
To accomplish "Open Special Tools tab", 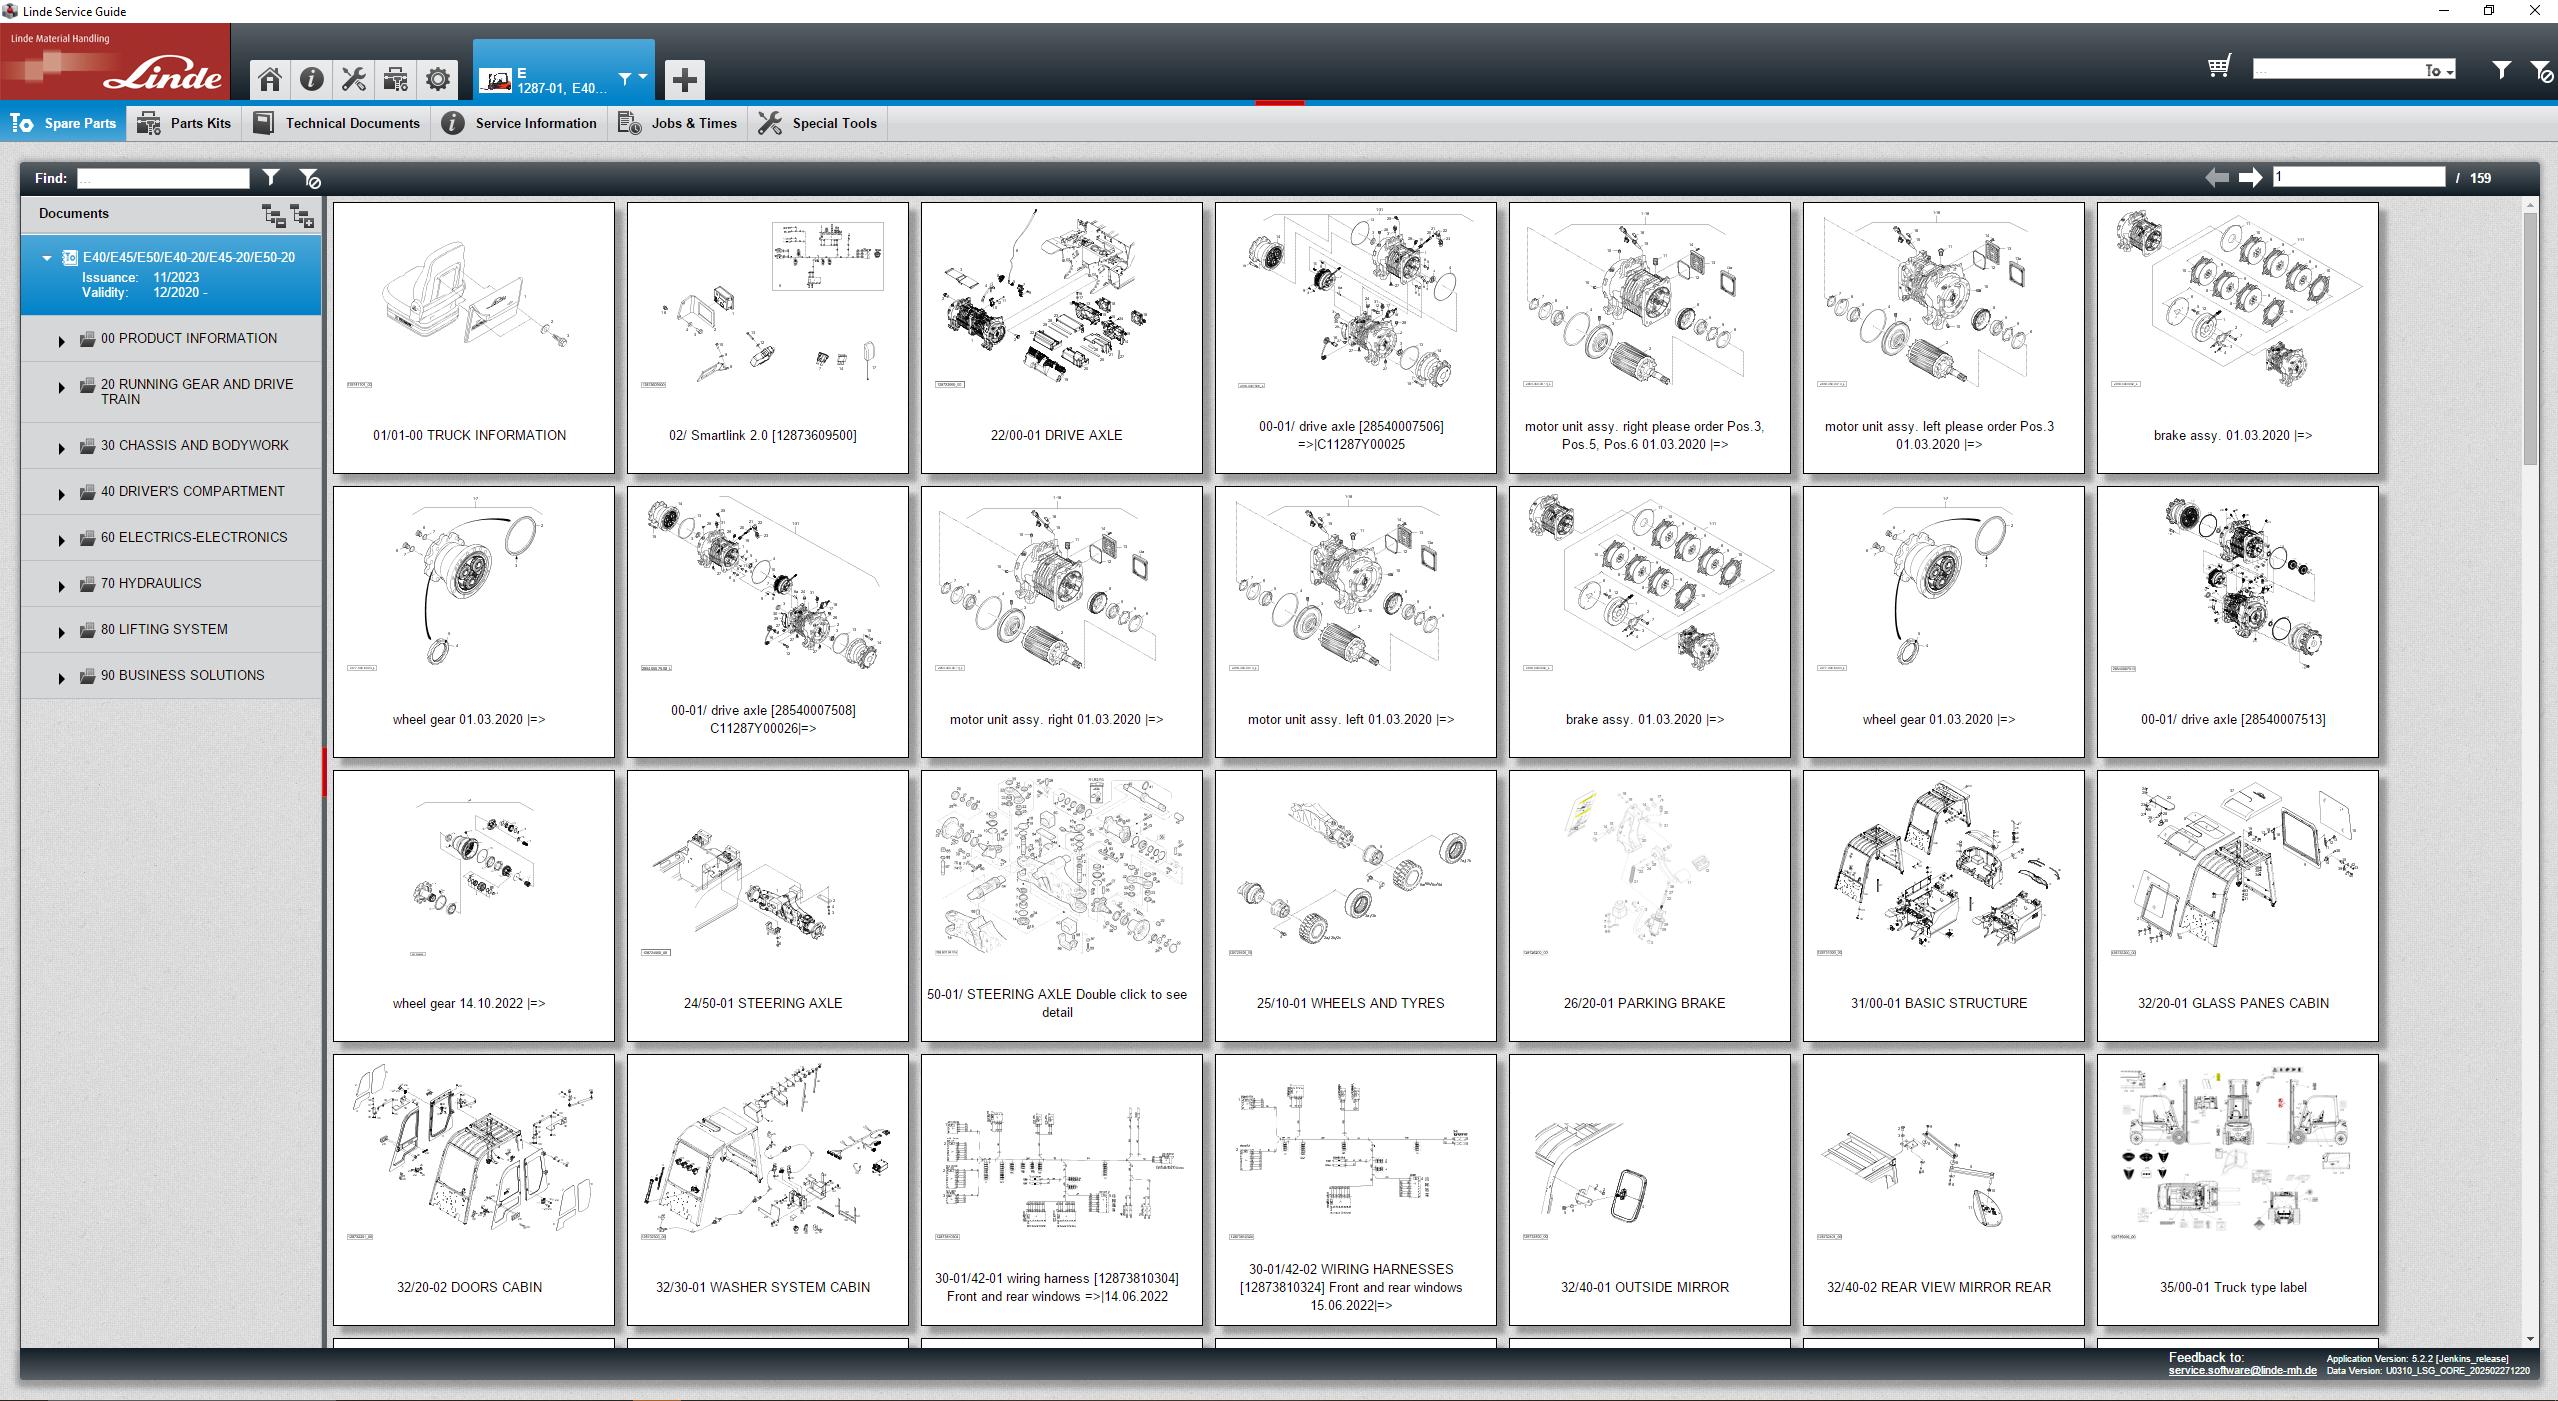I will [818, 123].
